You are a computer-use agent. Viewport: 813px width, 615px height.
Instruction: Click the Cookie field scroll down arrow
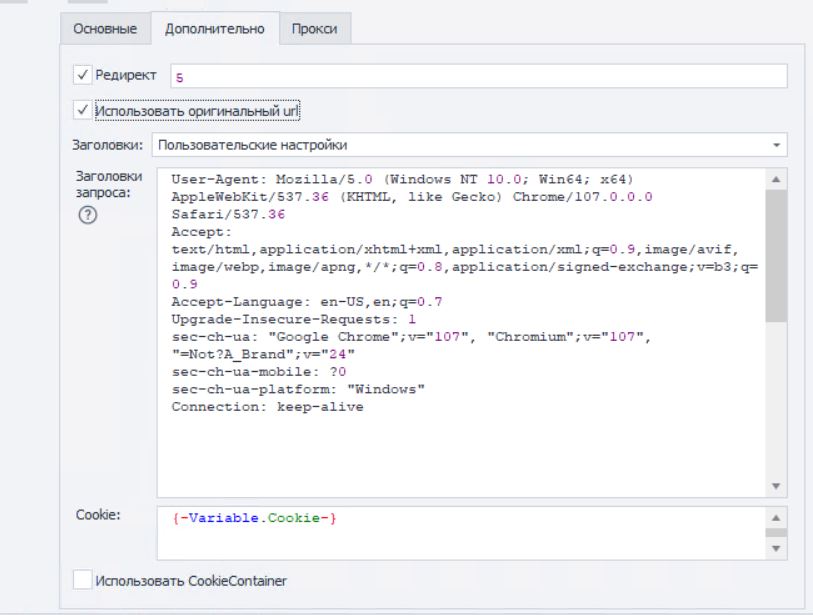pos(777,549)
